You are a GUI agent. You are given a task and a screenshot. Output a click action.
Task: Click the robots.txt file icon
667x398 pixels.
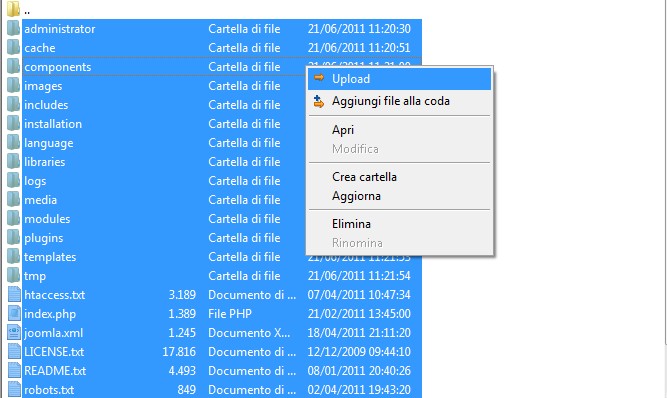click(x=14, y=389)
